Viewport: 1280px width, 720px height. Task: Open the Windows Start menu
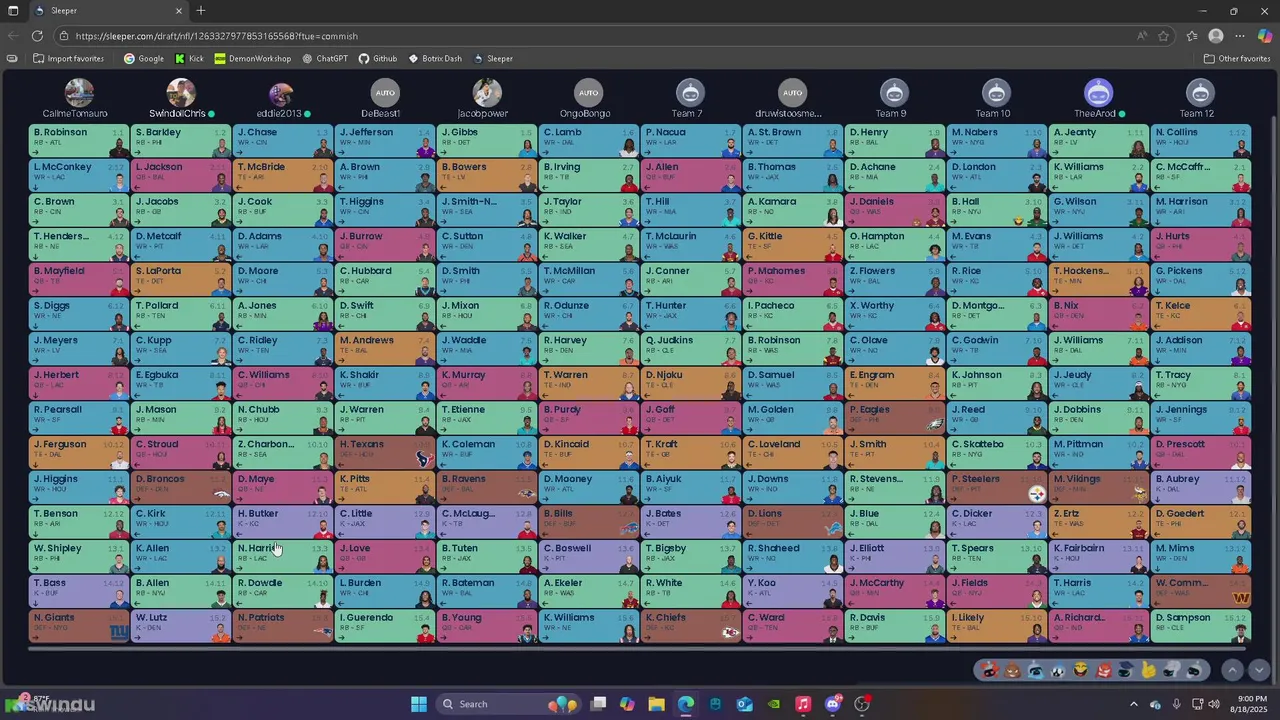click(419, 704)
